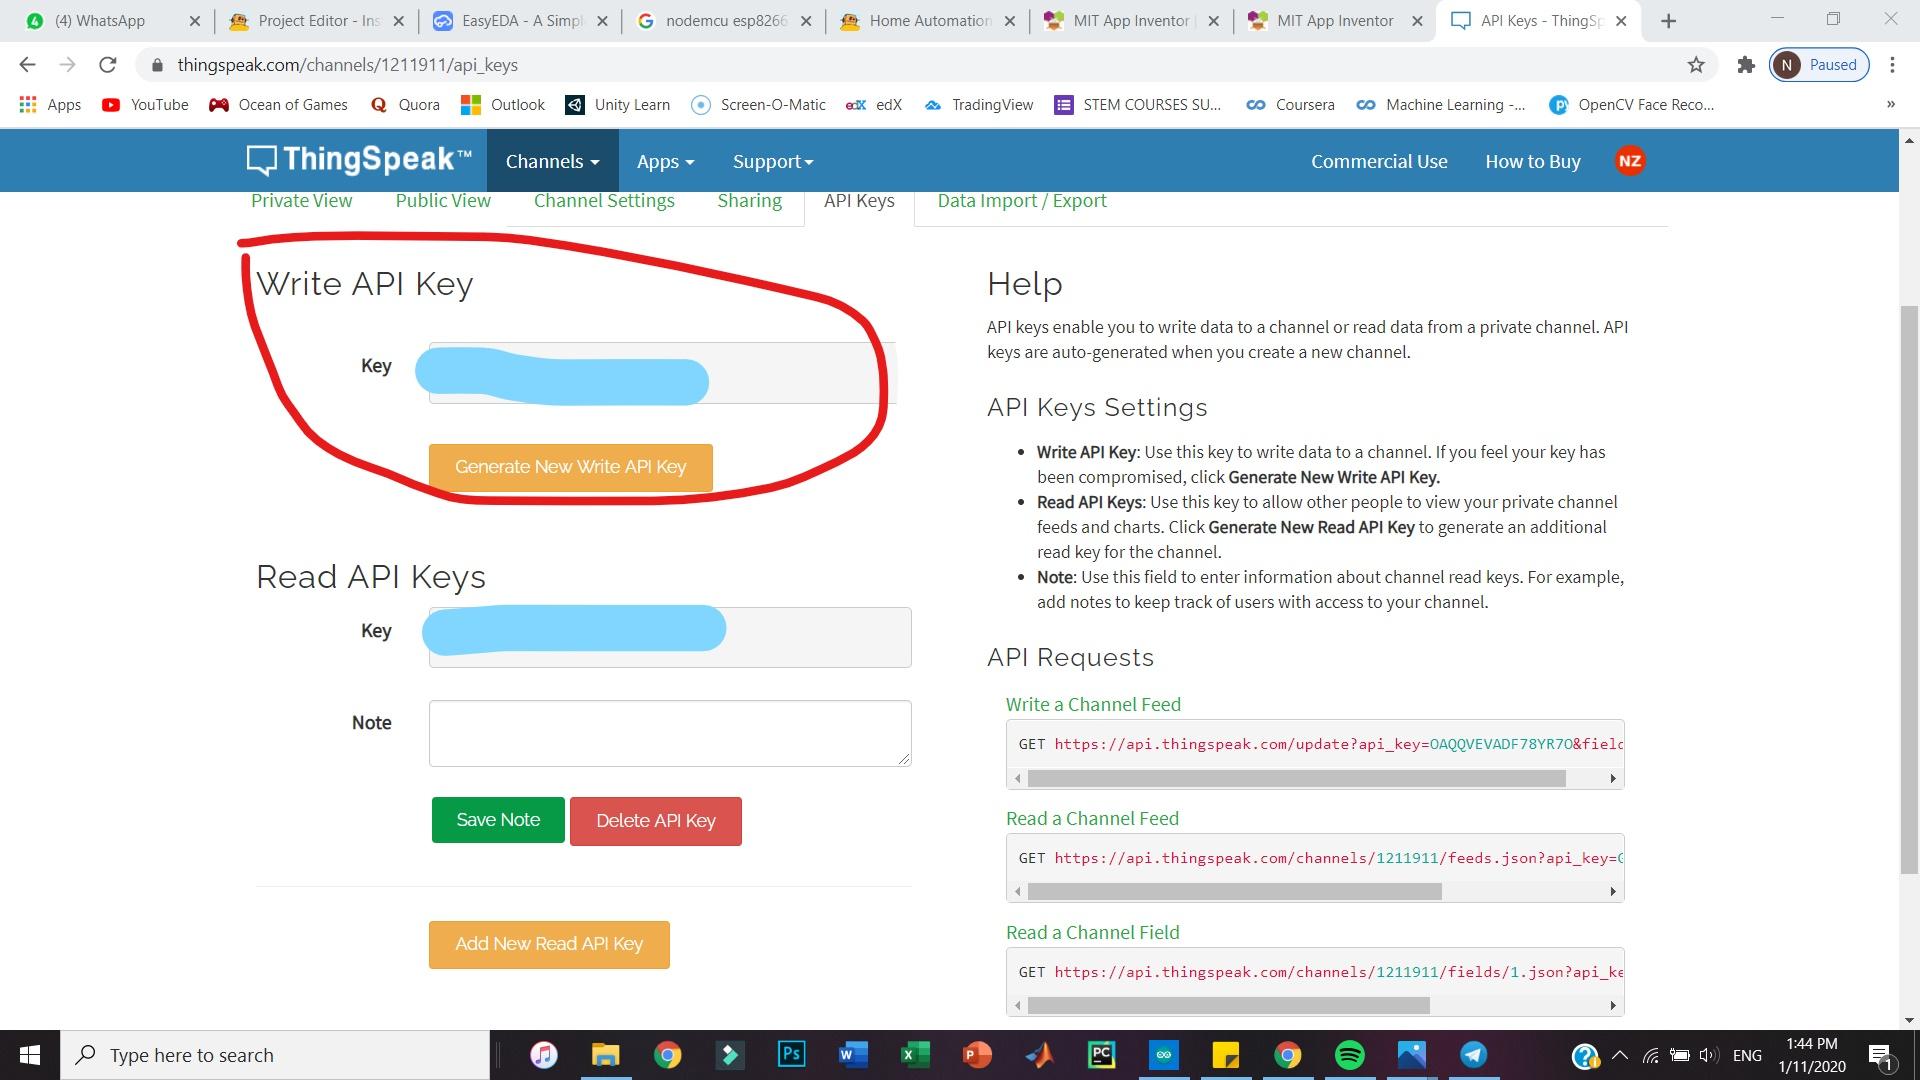Image resolution: width=1920 pixels, height=1080 pixels.
Task: Click the Write a Channel Feed horizontal scrollbar
Action: (x=1296, y=778)
